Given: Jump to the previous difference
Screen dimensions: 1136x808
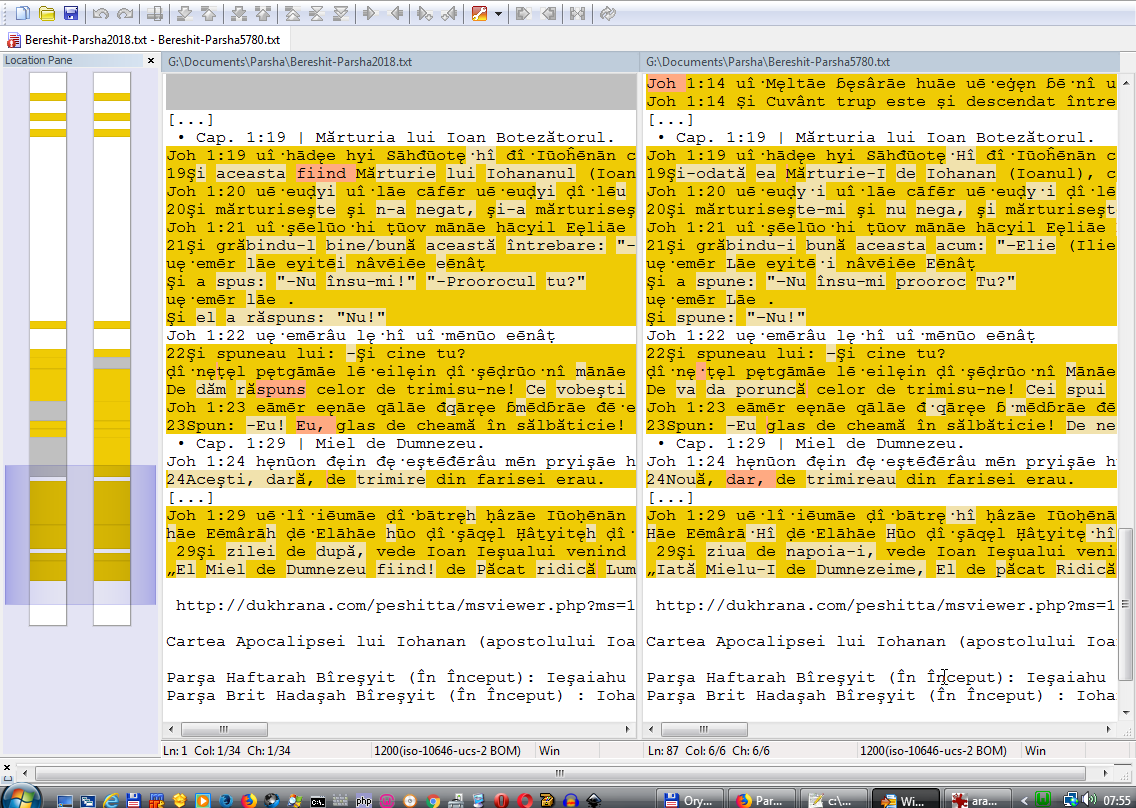Looking at the screenshot, I should [208, 14].
